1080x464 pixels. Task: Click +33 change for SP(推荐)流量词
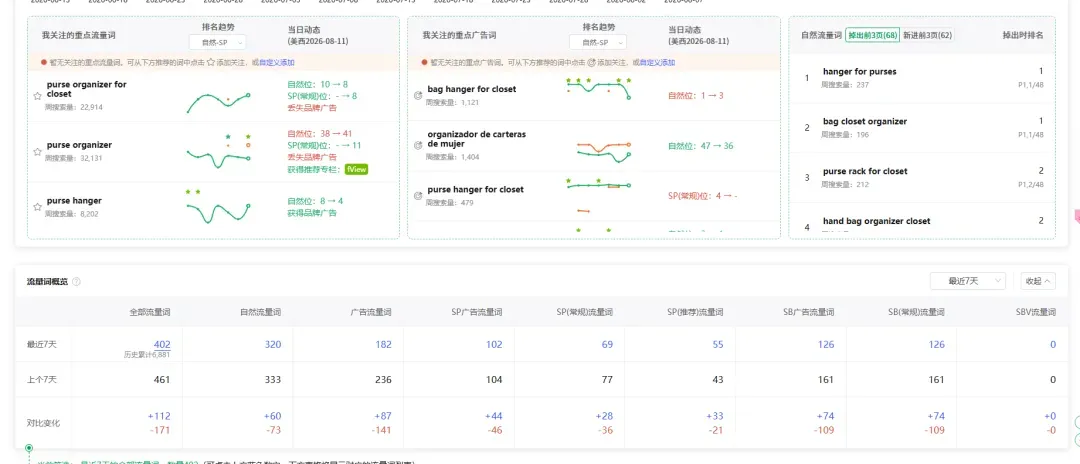click(x=715, y=416)
